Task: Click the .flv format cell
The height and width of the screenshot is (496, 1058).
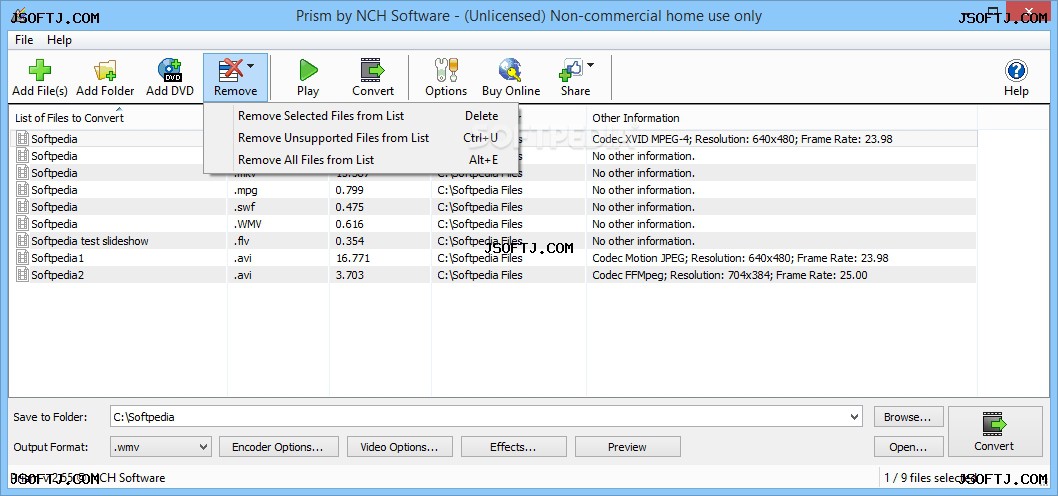Action: [242, 241]
